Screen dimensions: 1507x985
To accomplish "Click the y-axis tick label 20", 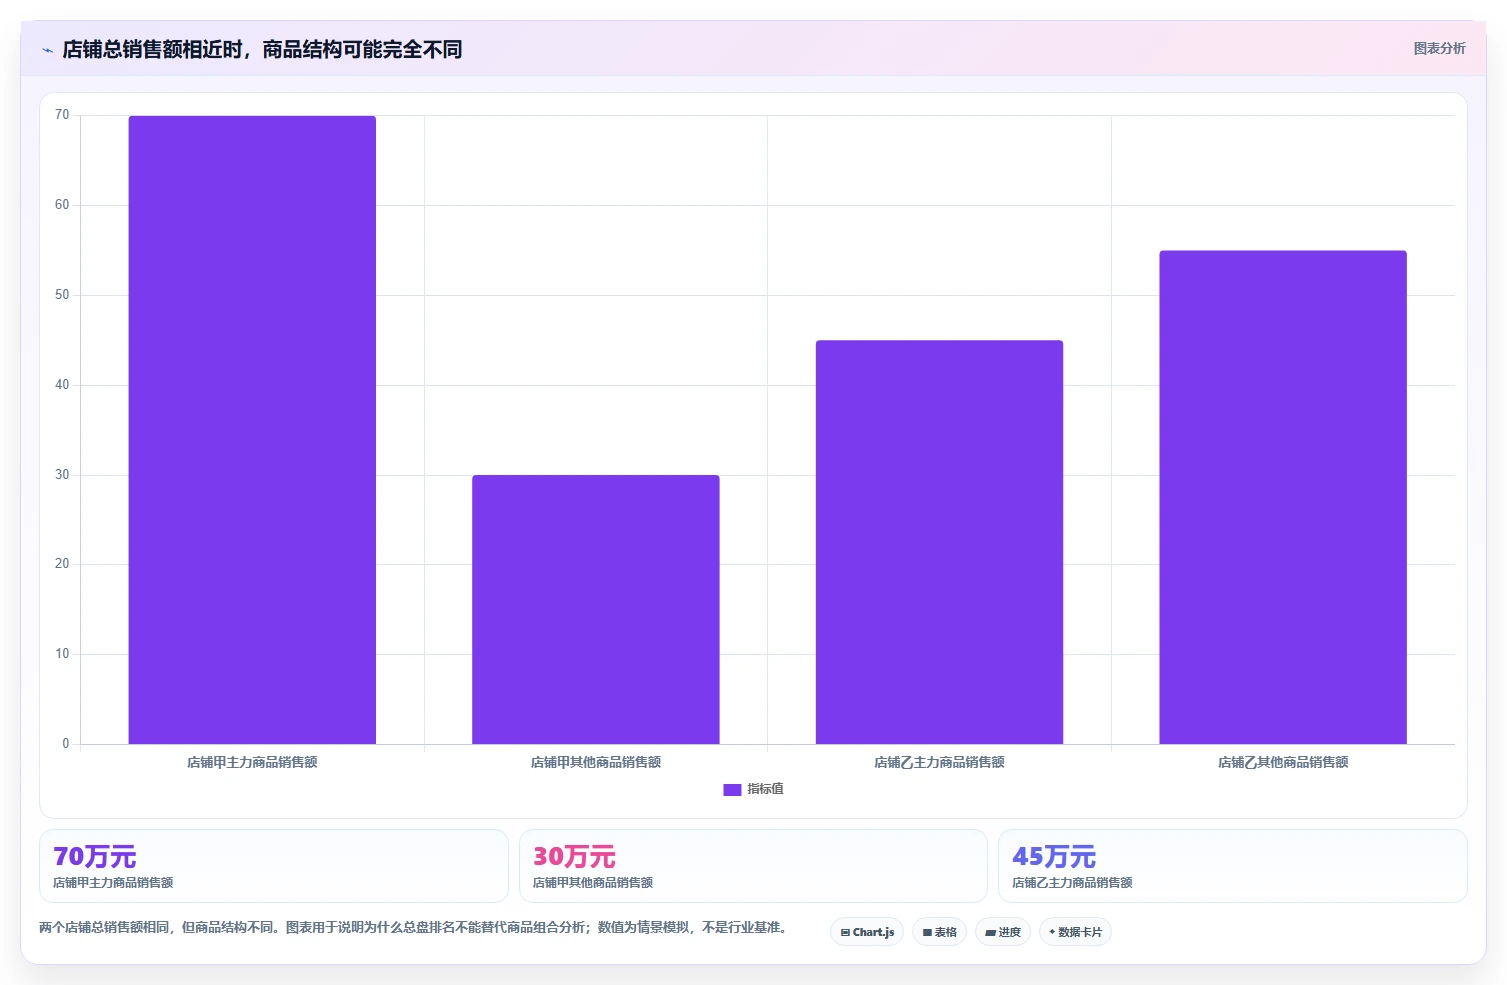I will (62, 564).
